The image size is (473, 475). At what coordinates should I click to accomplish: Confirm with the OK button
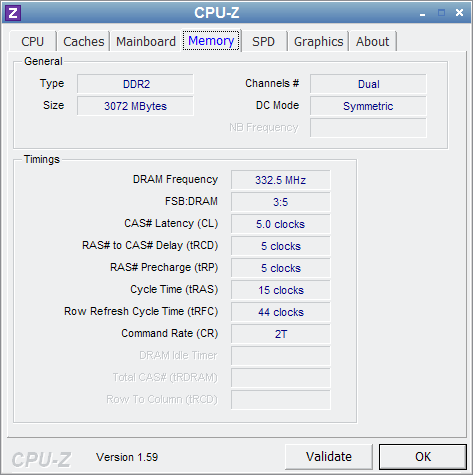(x=423, y=457)
